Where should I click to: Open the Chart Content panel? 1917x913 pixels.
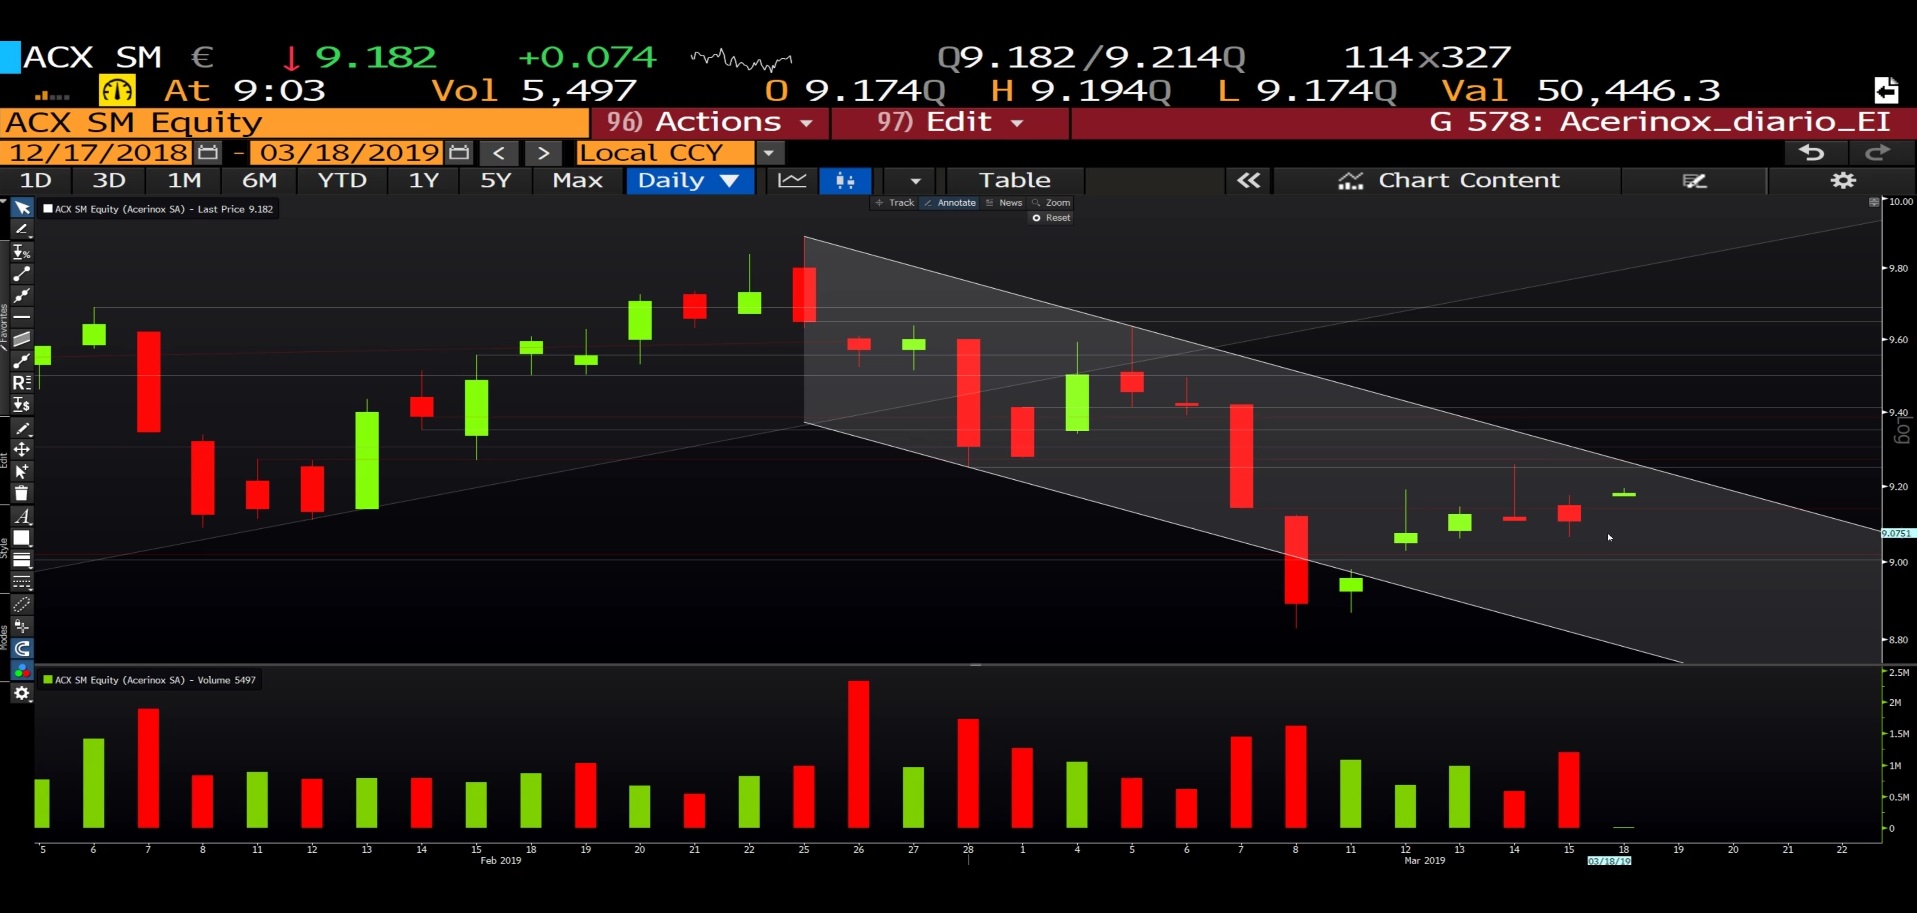(x=1448, y=180)
